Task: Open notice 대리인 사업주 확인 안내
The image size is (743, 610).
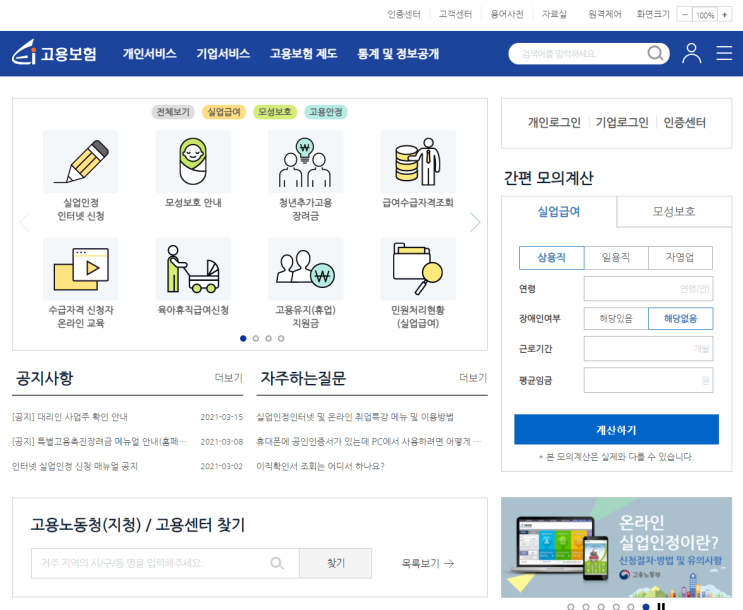Action: coord(70,417)
